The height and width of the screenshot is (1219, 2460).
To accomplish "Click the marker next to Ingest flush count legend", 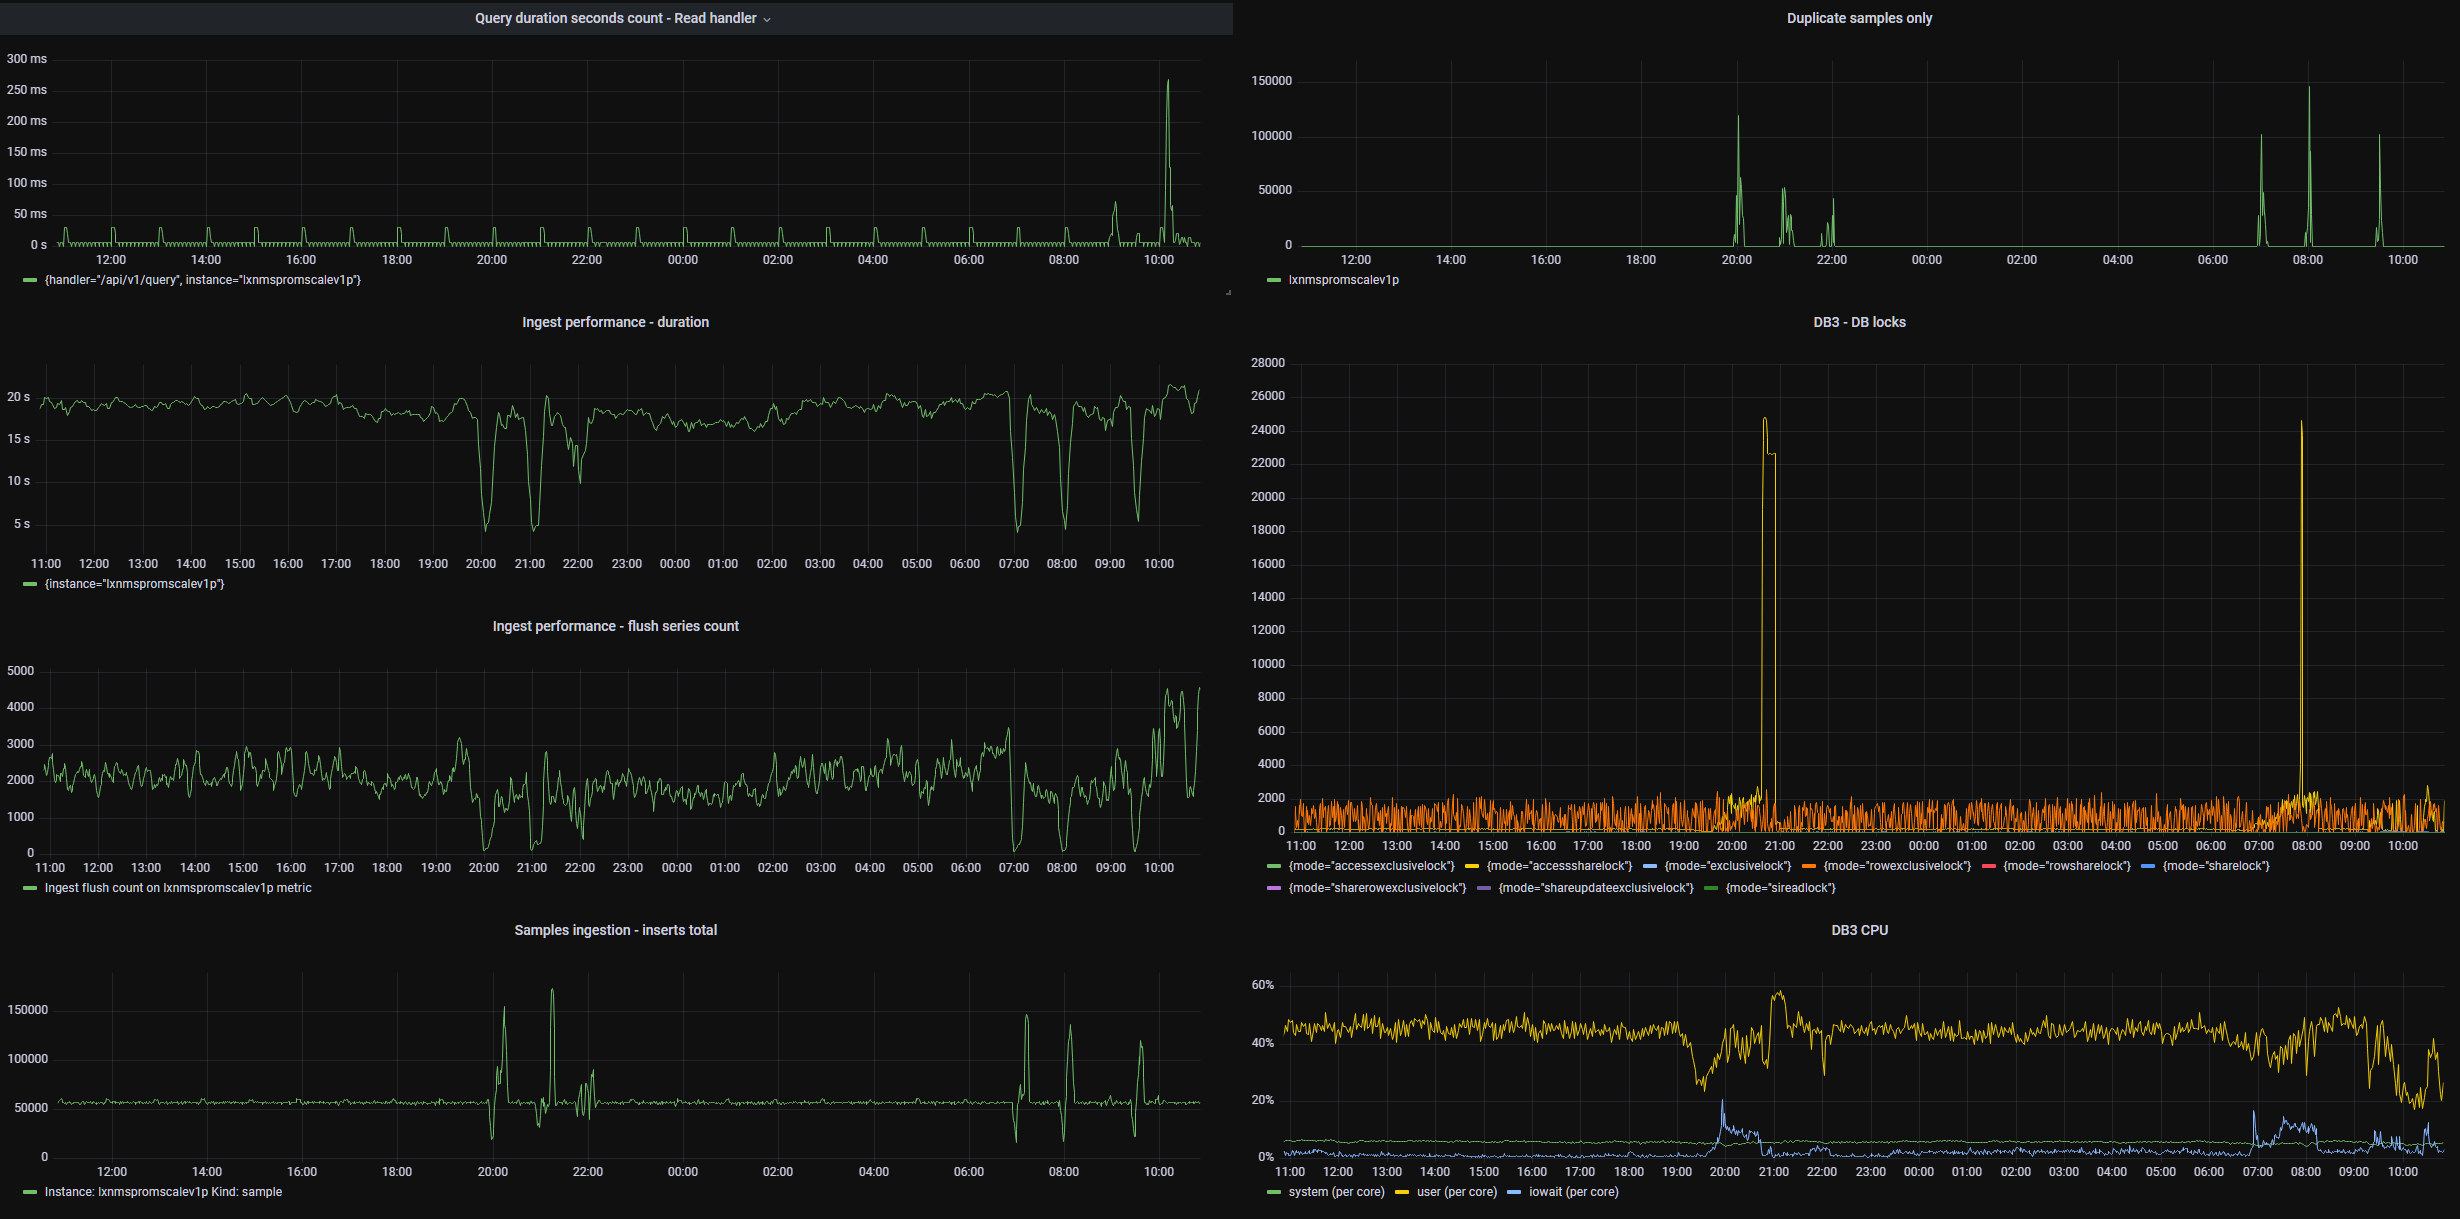I will coord(28,888).
